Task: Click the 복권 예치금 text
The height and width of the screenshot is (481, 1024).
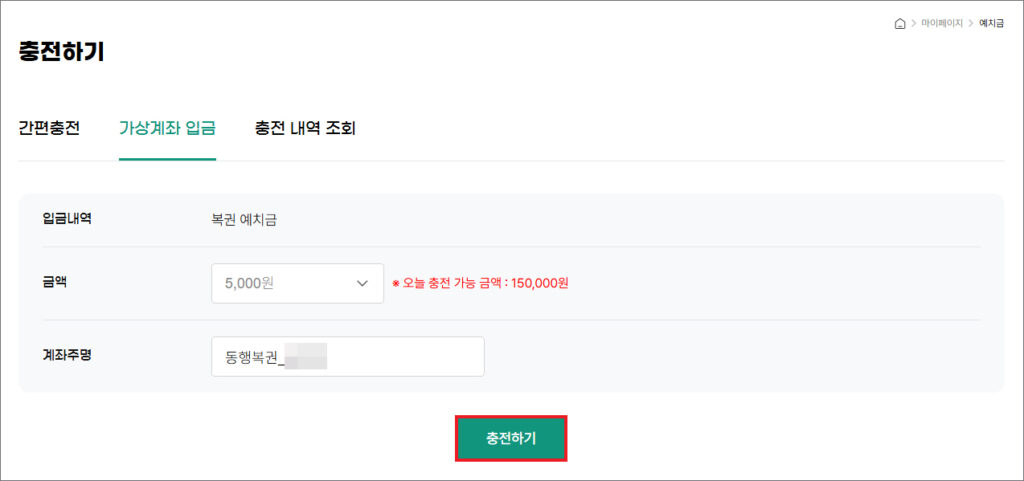Action: click(x=237, y=220)
